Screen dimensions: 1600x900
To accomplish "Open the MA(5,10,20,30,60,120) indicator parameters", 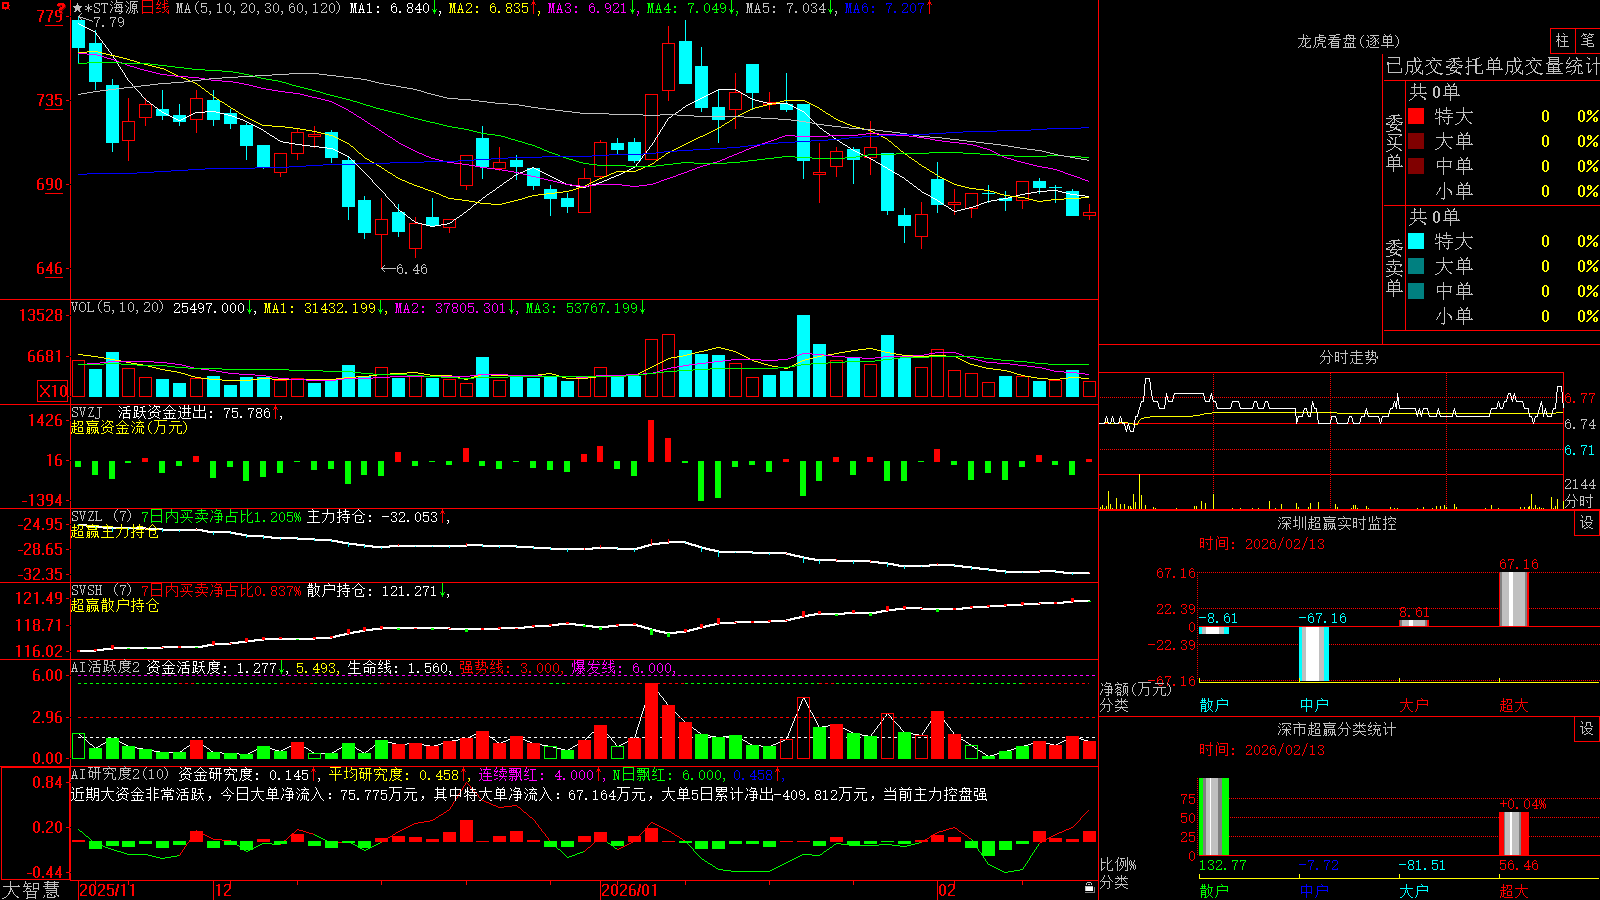I will pos(258,8).
